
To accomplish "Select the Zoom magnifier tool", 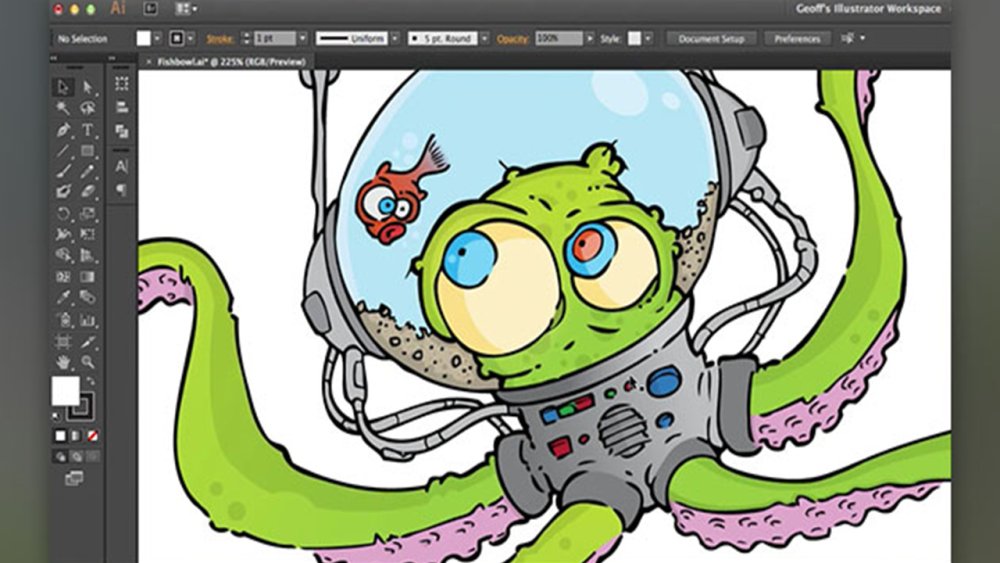I will tap(88, 363).
